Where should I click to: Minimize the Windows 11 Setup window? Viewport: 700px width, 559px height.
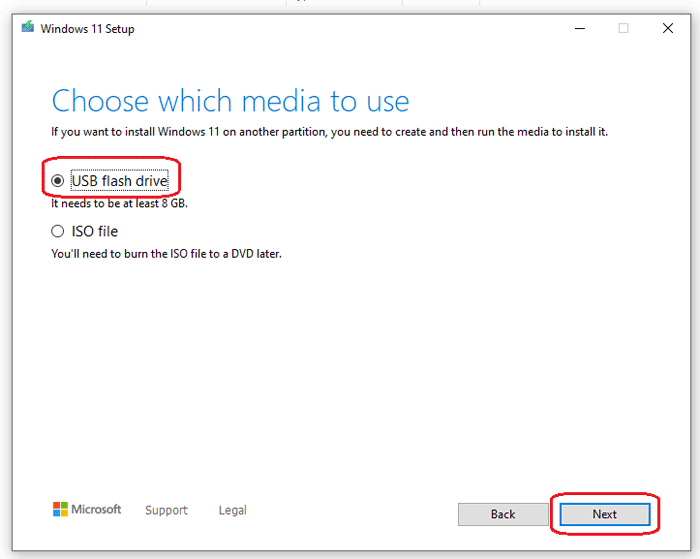(580, 29)
